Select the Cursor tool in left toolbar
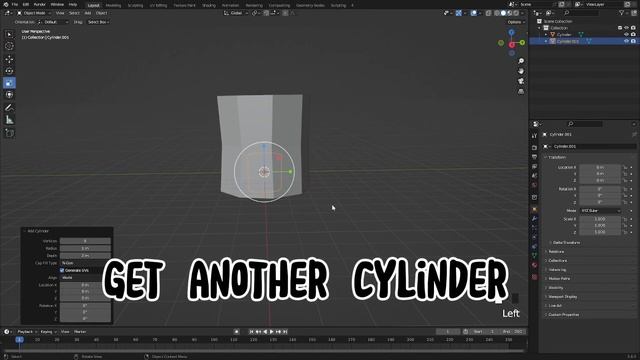This screenshot has height=360, width=640. (x=9, y=46)
